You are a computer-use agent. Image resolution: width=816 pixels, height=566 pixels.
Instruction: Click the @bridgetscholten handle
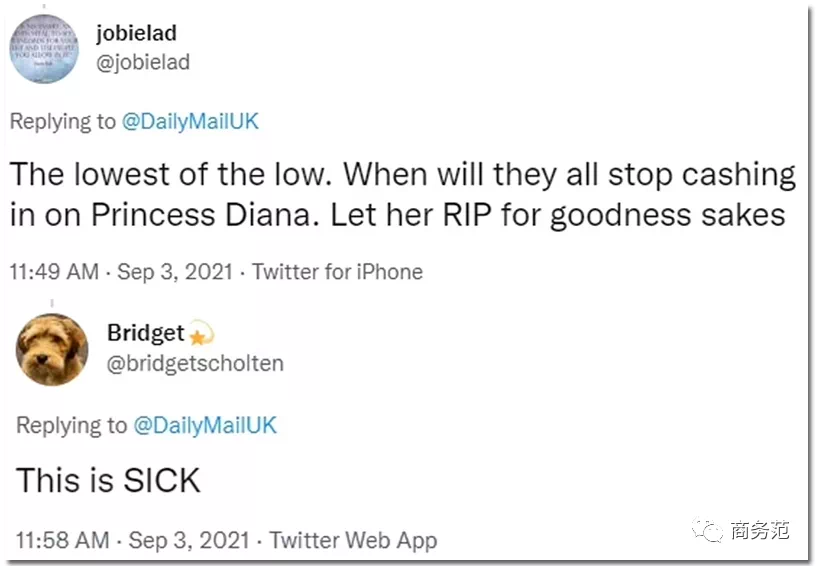[x=195, y=363]
